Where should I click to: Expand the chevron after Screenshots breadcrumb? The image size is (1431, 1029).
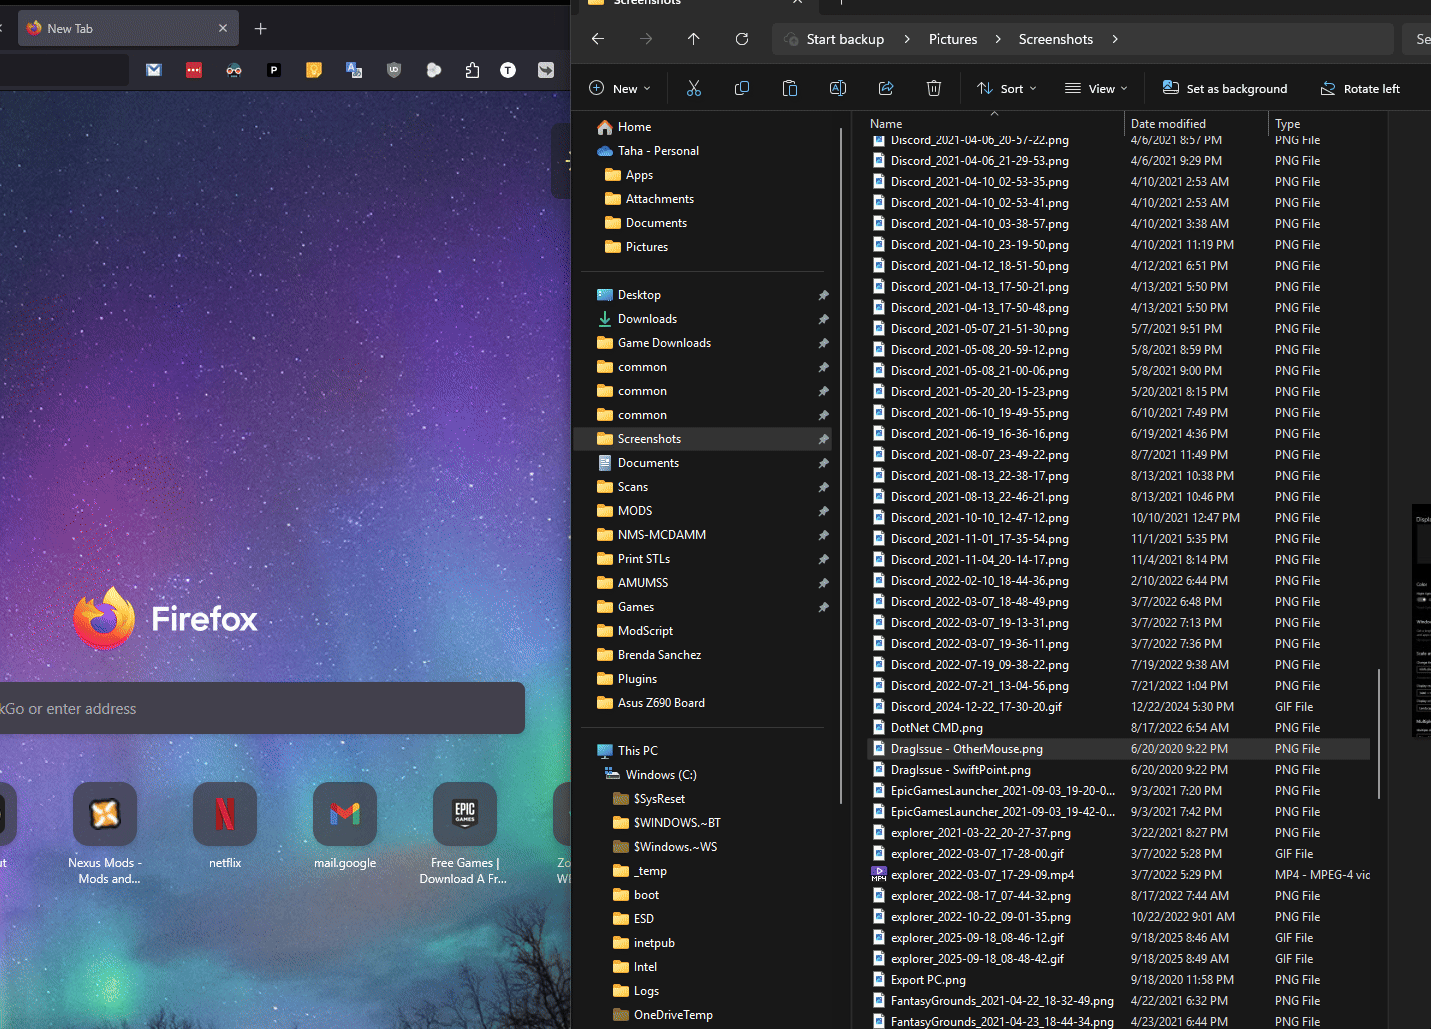[x=1115, y=39]
